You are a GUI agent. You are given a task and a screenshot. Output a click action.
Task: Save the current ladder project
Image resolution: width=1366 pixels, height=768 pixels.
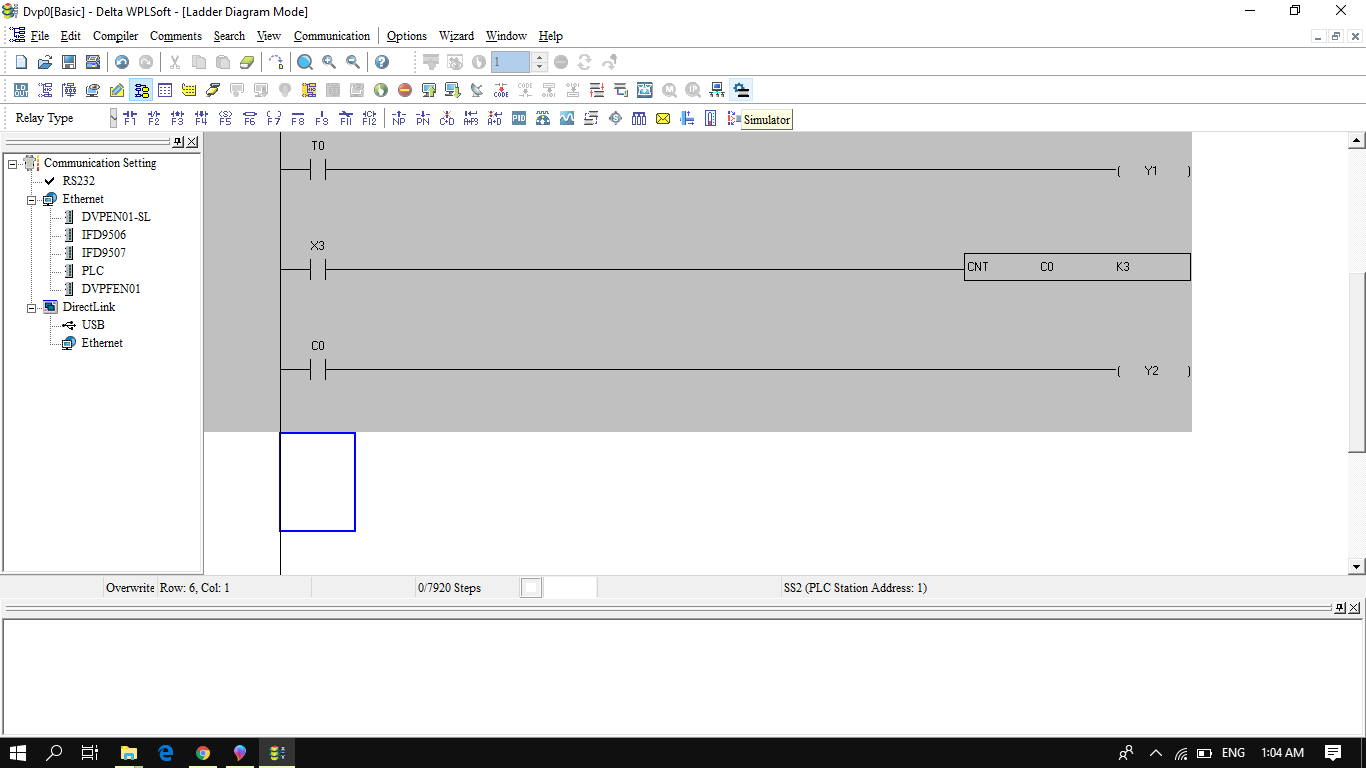click(68, 61)
